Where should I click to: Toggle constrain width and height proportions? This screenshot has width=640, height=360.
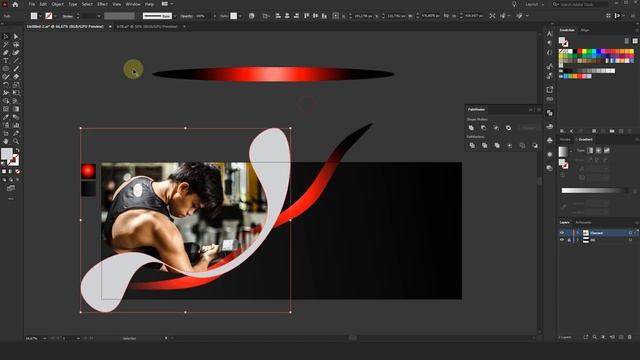[446, 16]
